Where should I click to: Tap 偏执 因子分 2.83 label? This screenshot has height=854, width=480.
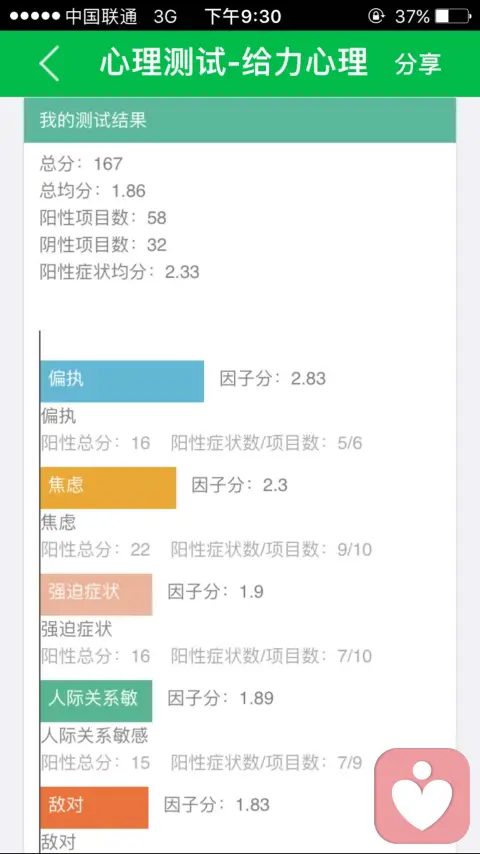tap(272, 379)
